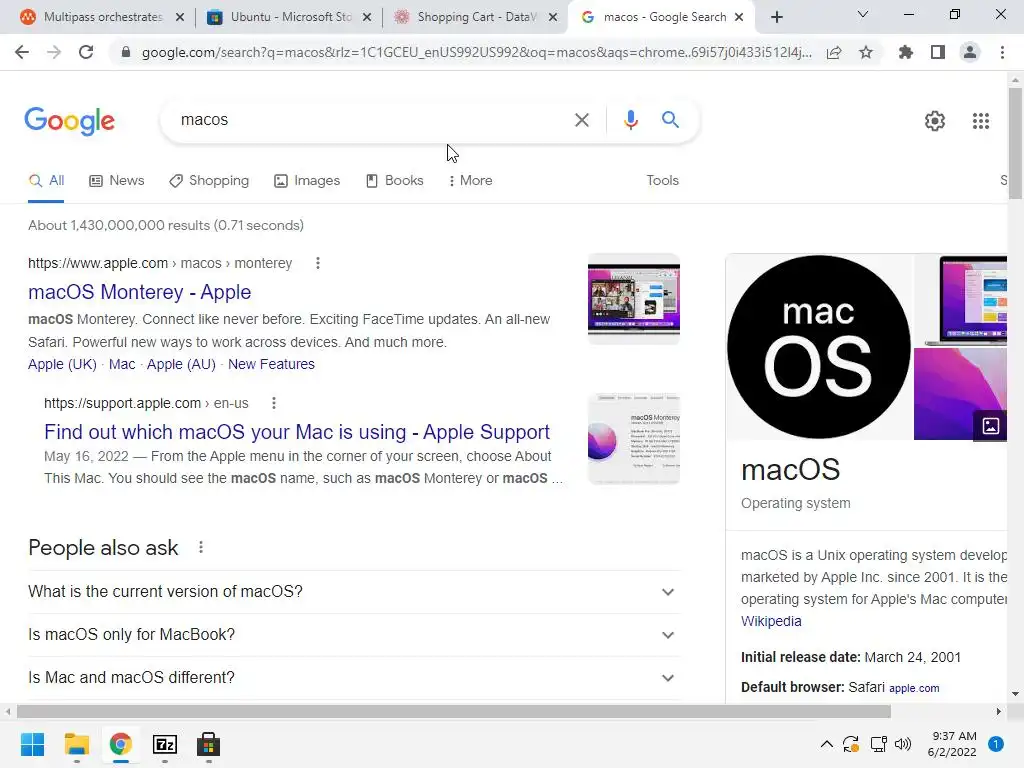Toggle the Chrome side panel icon
This screenshot has width=1024, height=768.
[938, 52]
